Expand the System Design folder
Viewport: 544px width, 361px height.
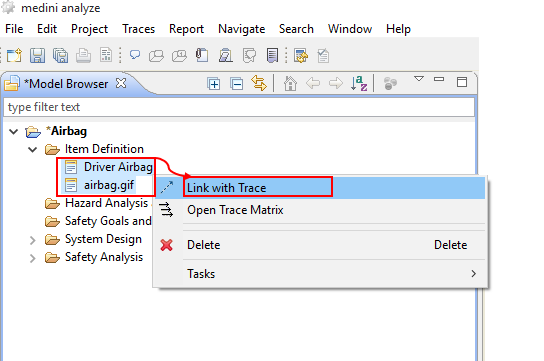pyautogui.click(x=33, y=240)
